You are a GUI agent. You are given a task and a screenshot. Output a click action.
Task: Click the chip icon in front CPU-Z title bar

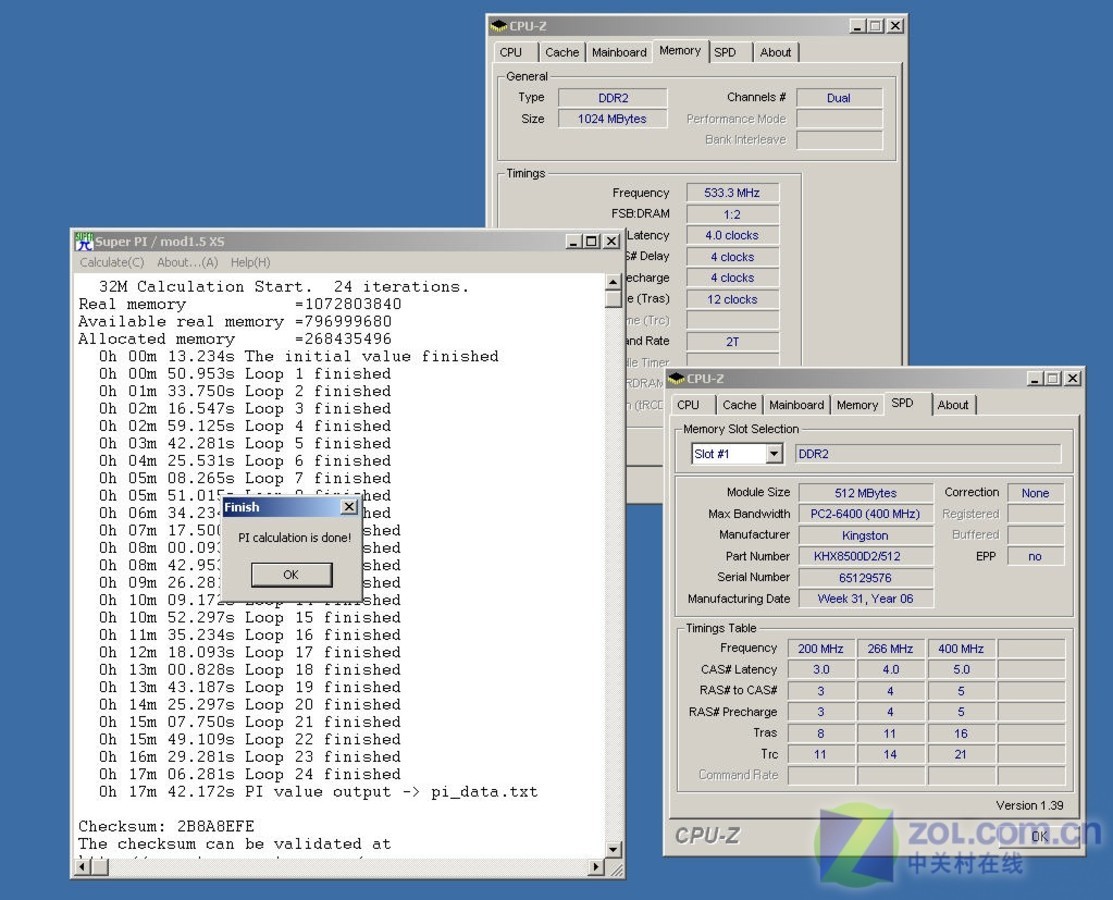[676, 378]
